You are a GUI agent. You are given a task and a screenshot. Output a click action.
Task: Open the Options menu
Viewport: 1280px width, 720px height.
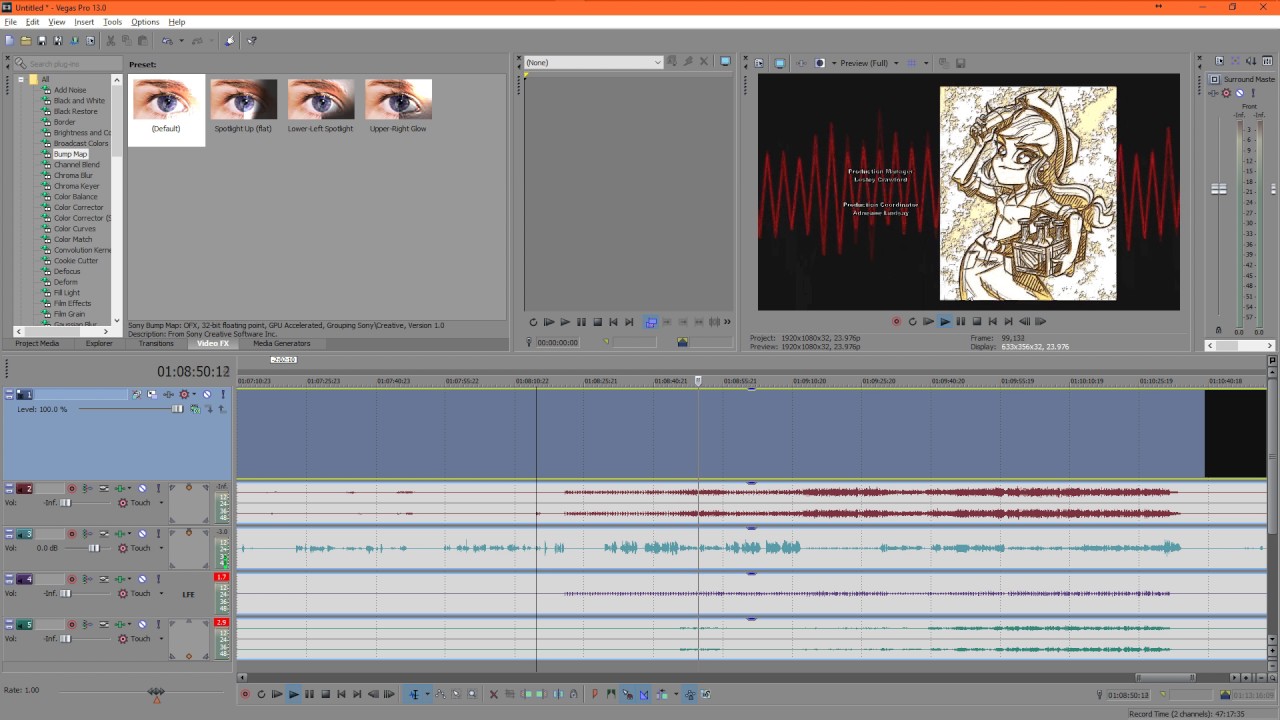point(145,22)
